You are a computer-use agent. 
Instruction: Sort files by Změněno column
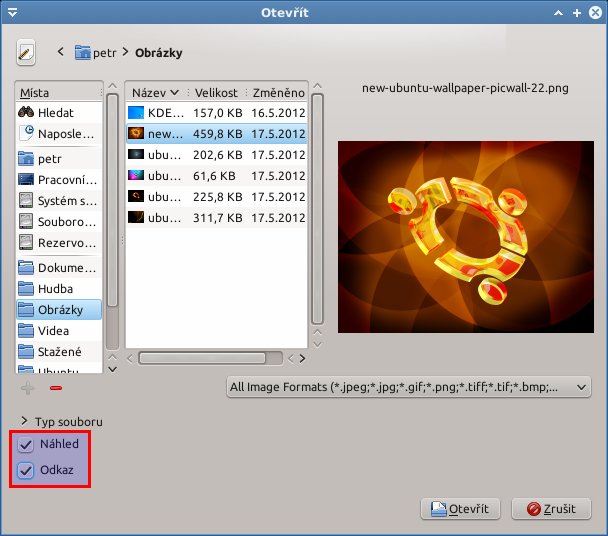tap(278, 92)
